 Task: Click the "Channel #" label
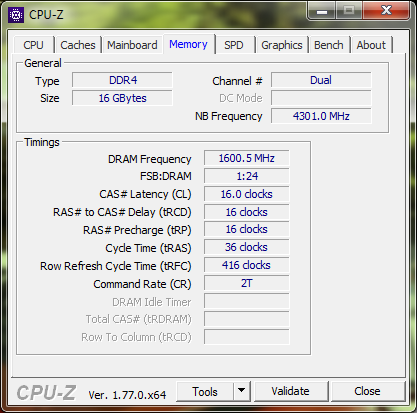(x=237, y=81)
